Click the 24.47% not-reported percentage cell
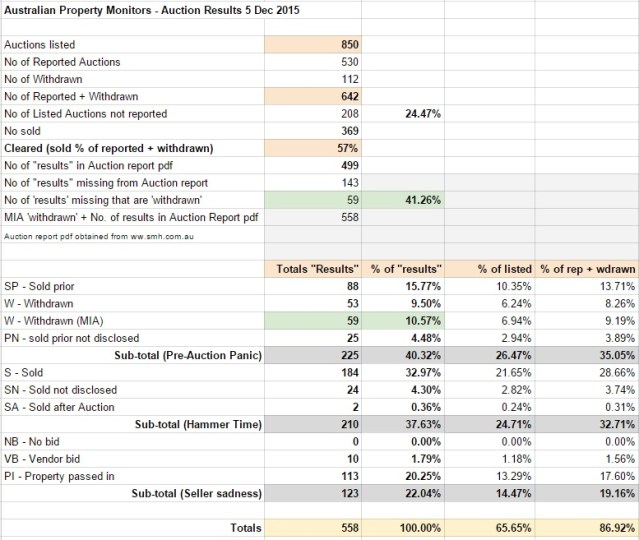639x540 pixels. click(x=423, y=114)
